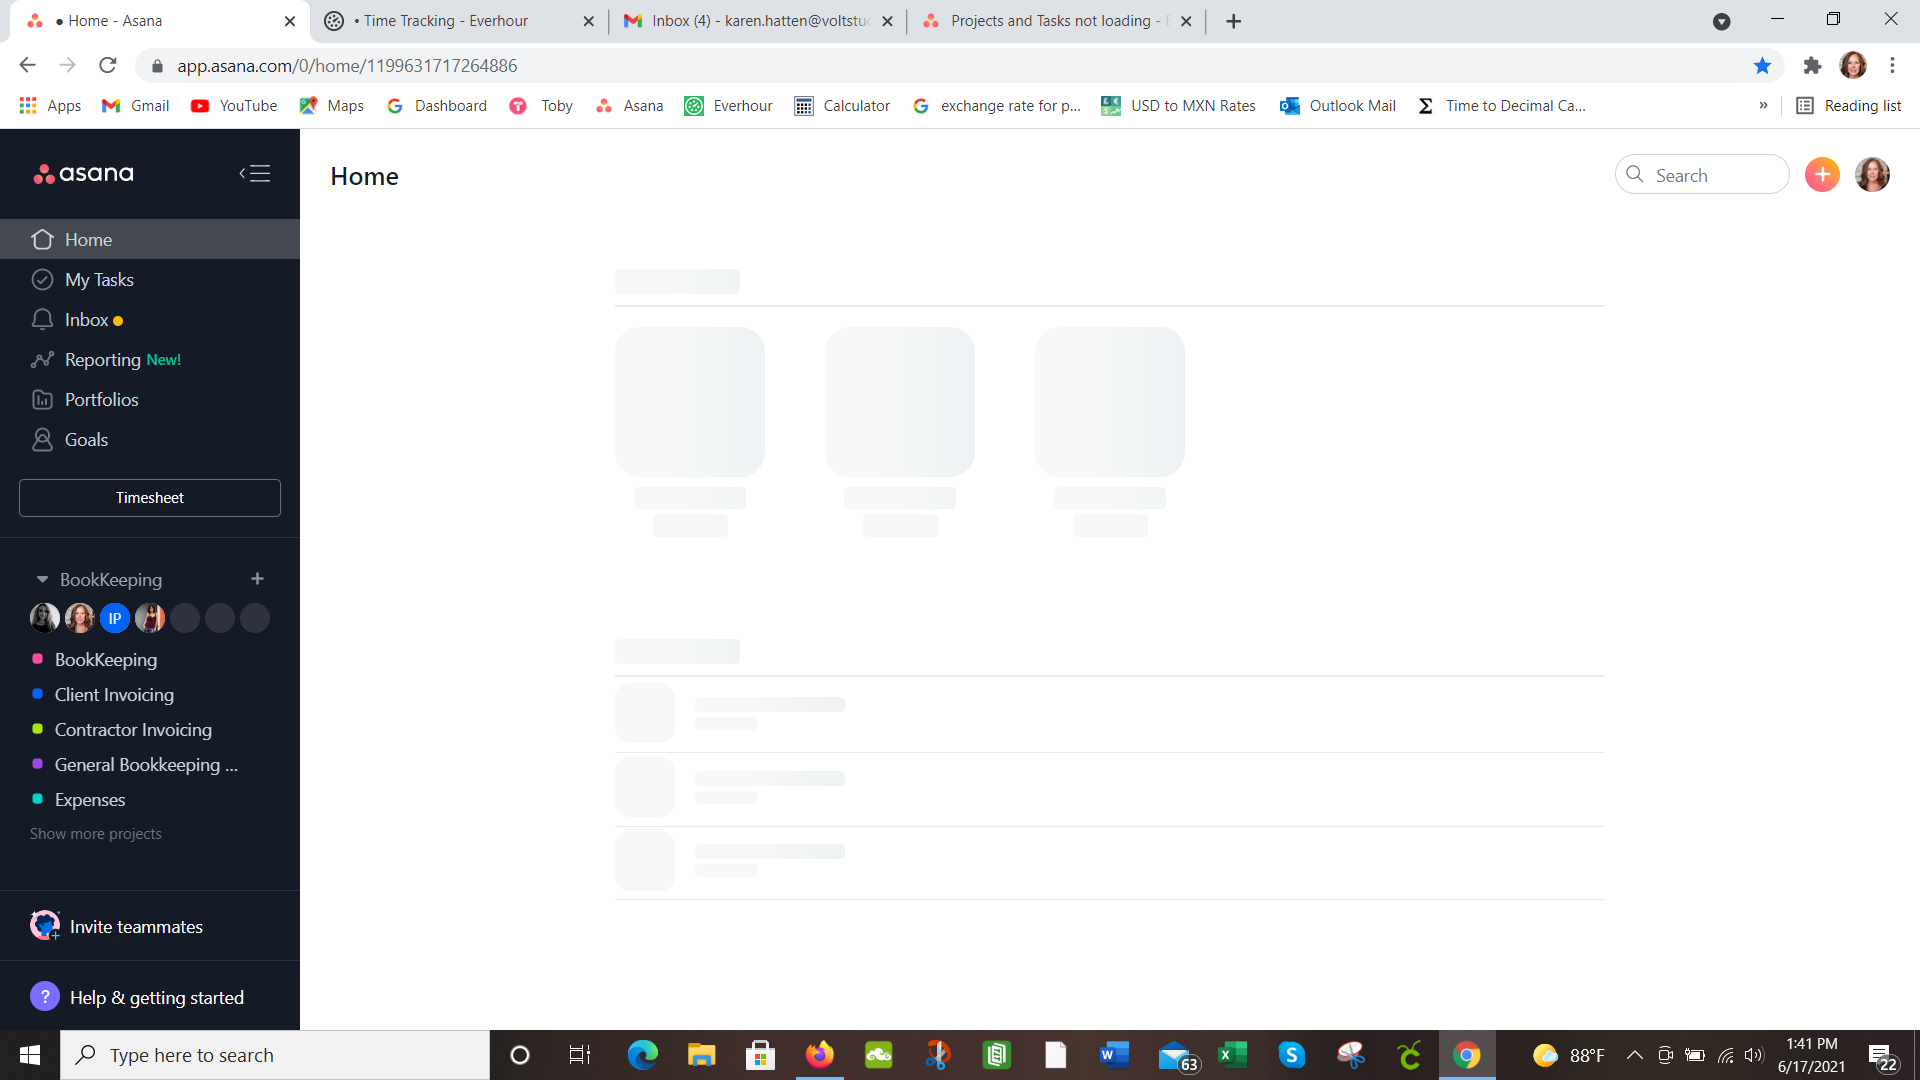Click the orange plus quick-add button
Image resolution: width=1920 pixels, height=1080 pixels.
pos(1821,175)
